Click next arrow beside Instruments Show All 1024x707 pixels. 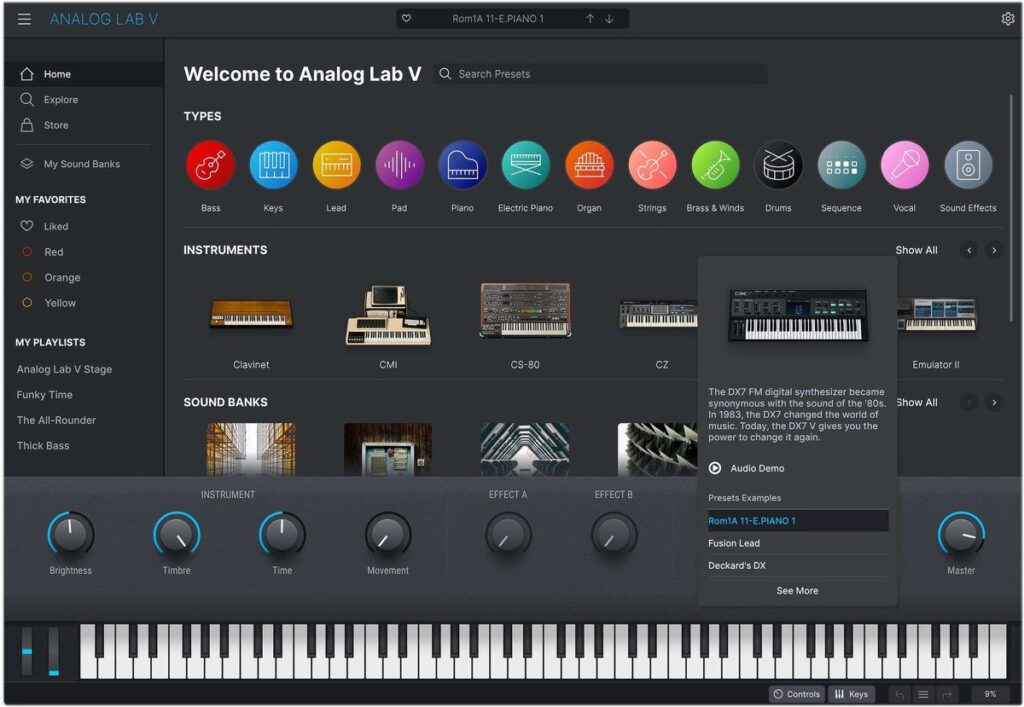(x=995, y=251)
